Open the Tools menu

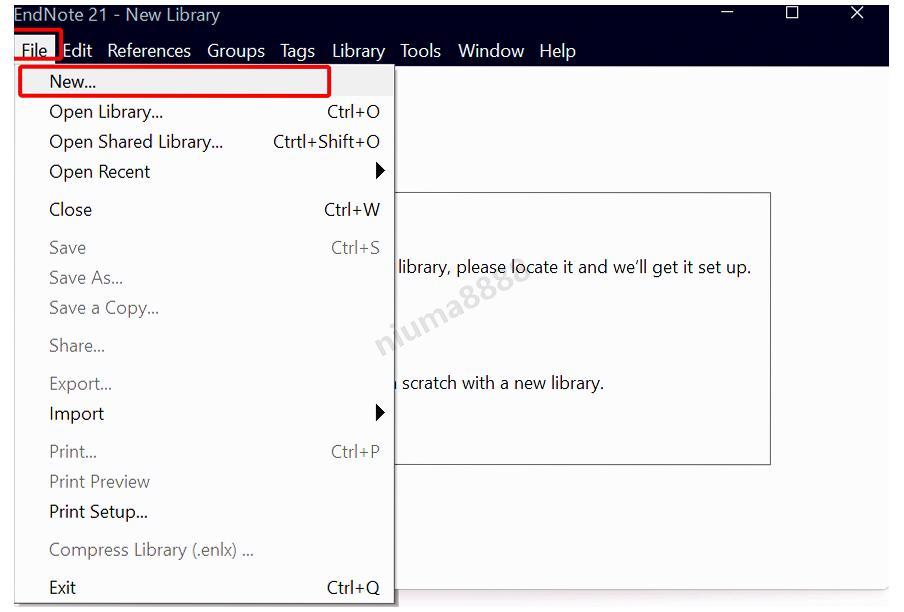click(x=420, y=51)
